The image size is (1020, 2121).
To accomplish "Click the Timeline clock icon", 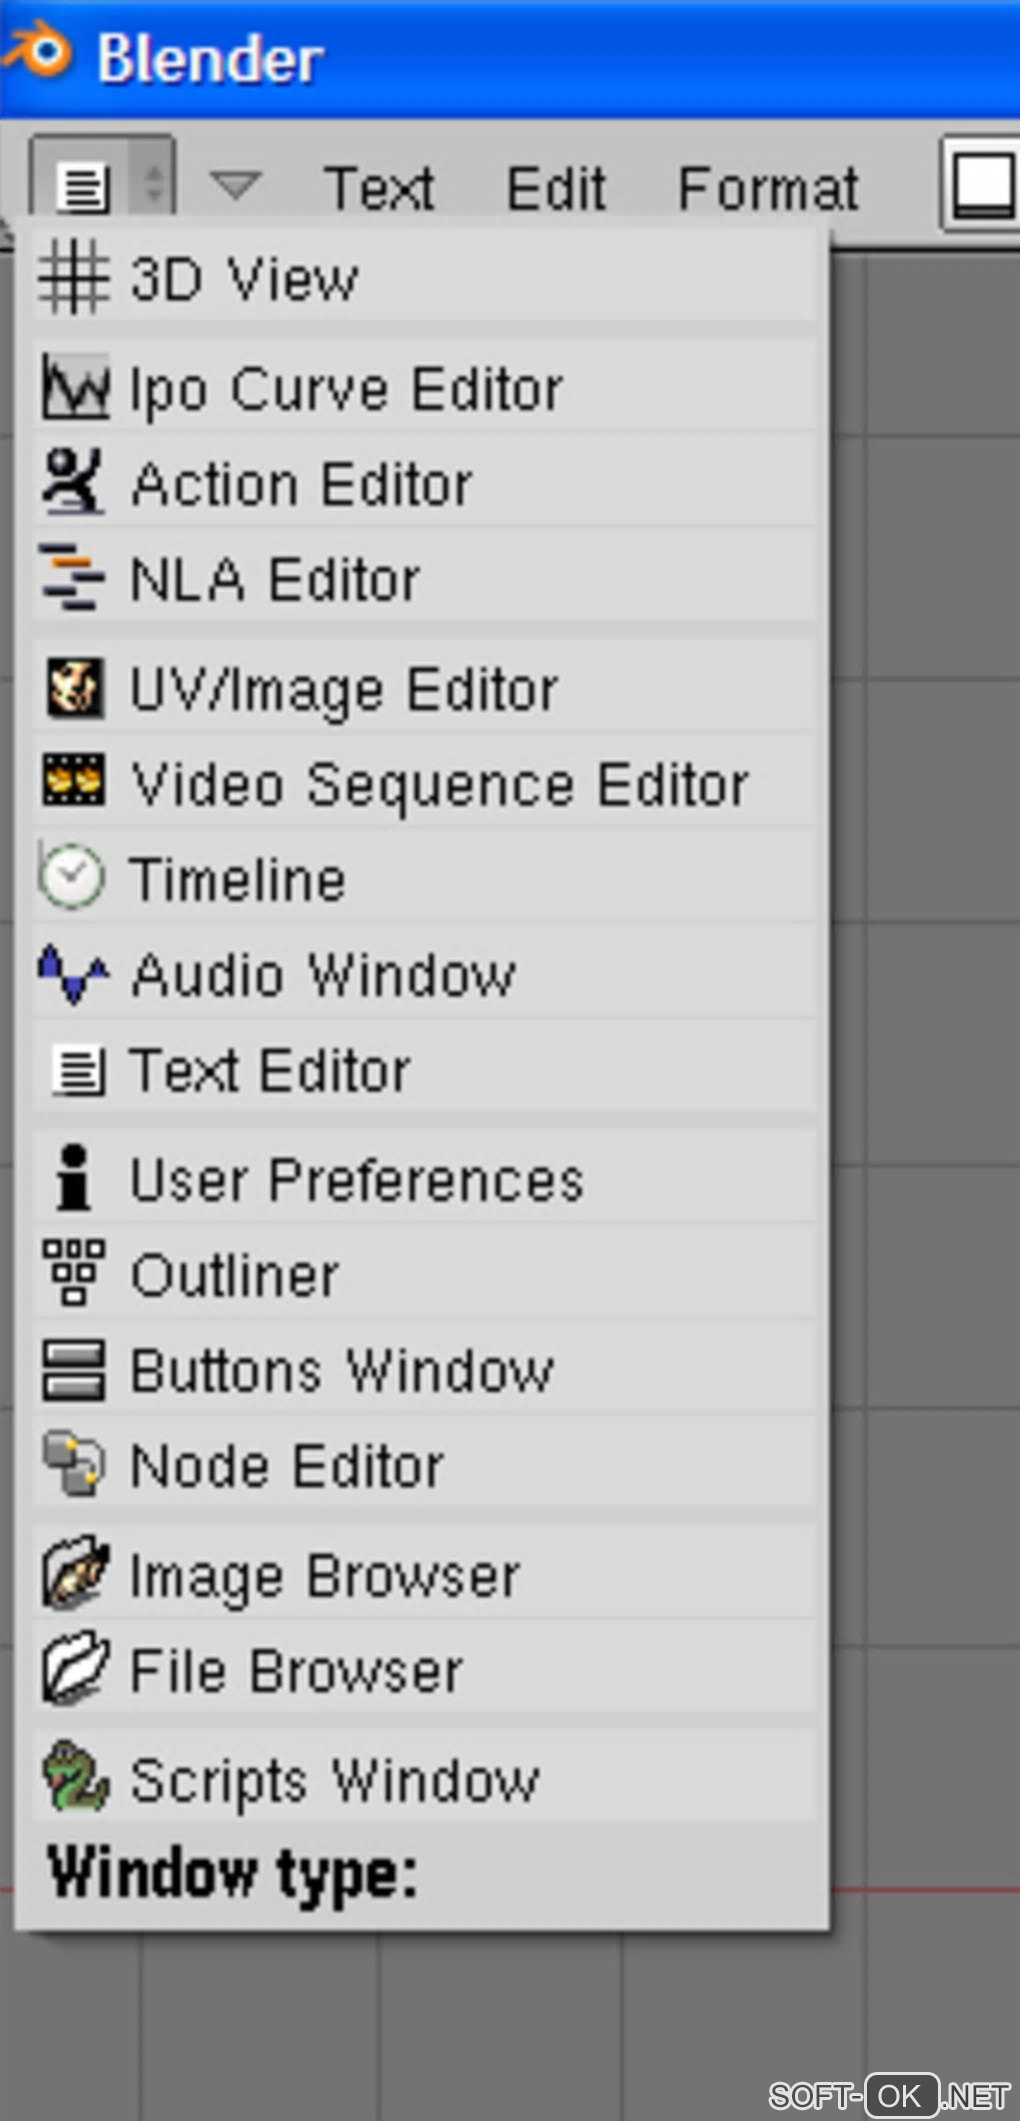I will (71, 878).
